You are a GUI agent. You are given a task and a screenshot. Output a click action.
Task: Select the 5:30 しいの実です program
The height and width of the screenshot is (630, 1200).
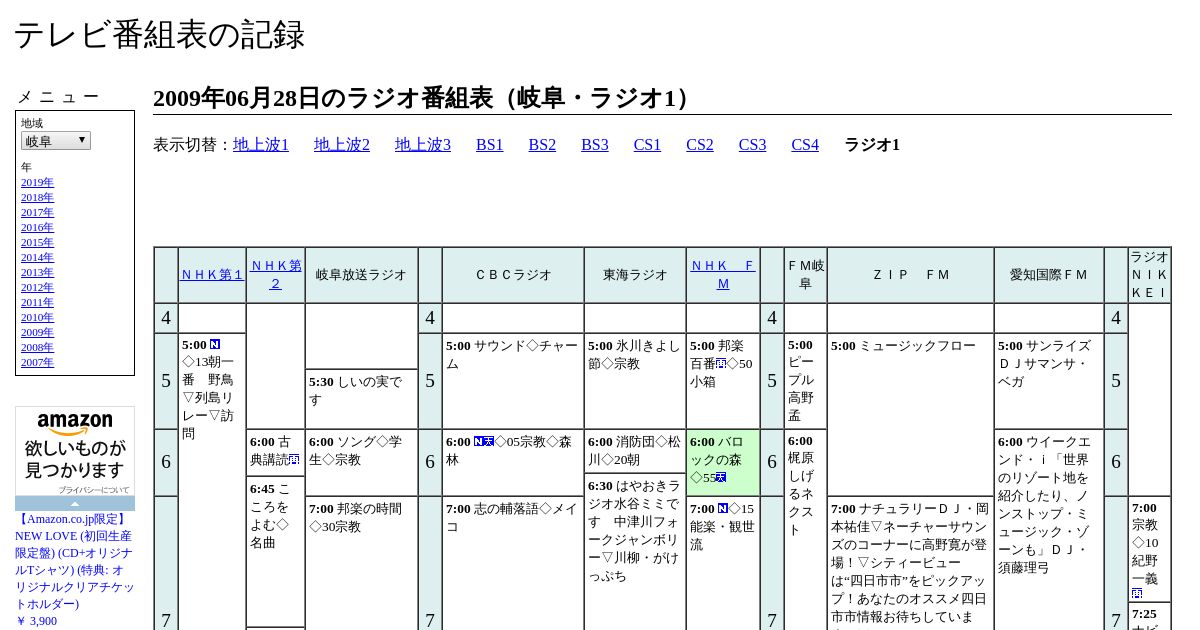coord(361,398)
